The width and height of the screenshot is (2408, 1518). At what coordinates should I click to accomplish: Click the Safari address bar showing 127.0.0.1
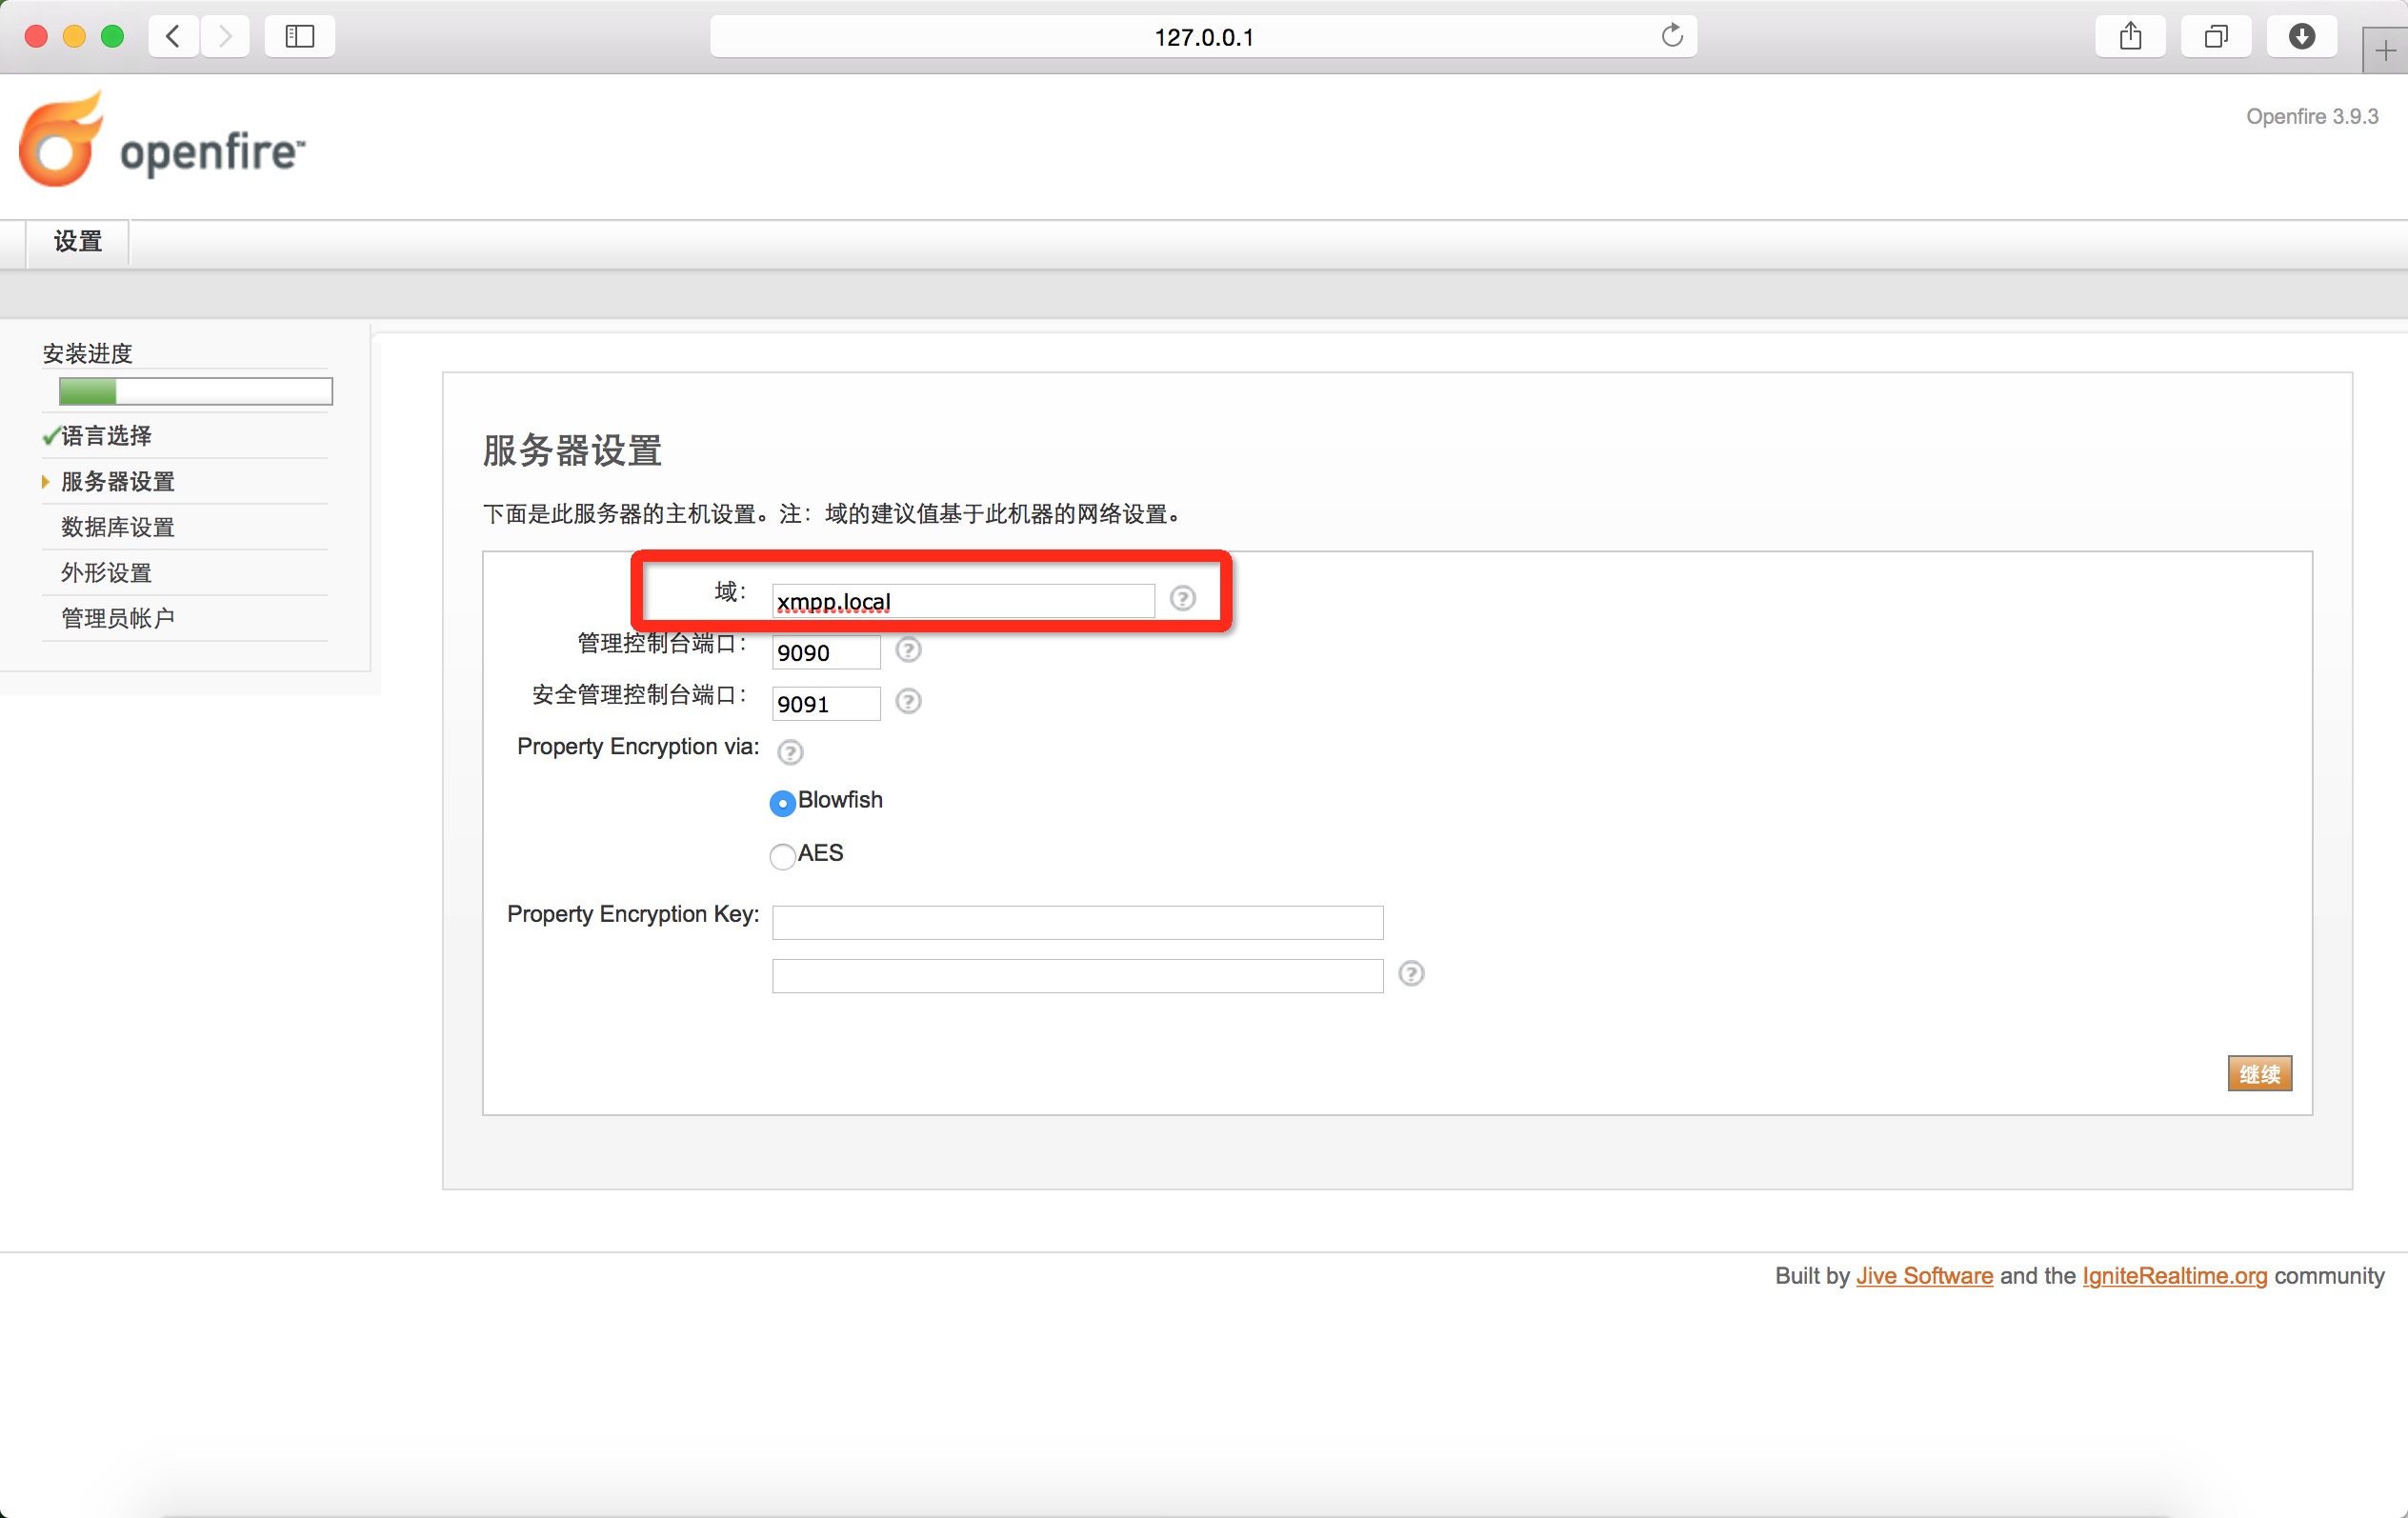point(1203,37)
